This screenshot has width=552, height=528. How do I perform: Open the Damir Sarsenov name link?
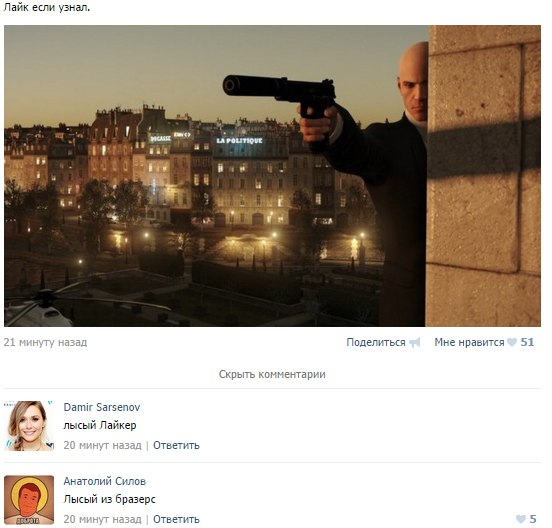[x=102, y=407]
